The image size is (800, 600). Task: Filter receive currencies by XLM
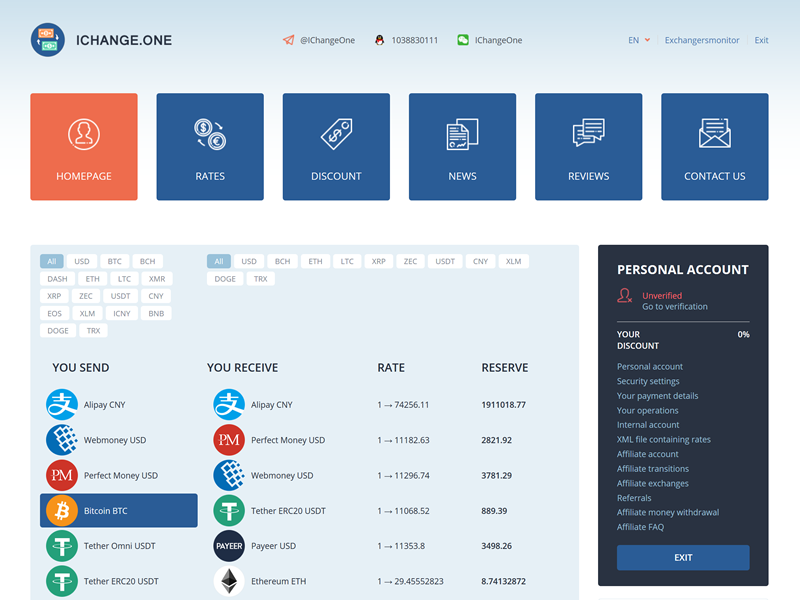[513, 261]
